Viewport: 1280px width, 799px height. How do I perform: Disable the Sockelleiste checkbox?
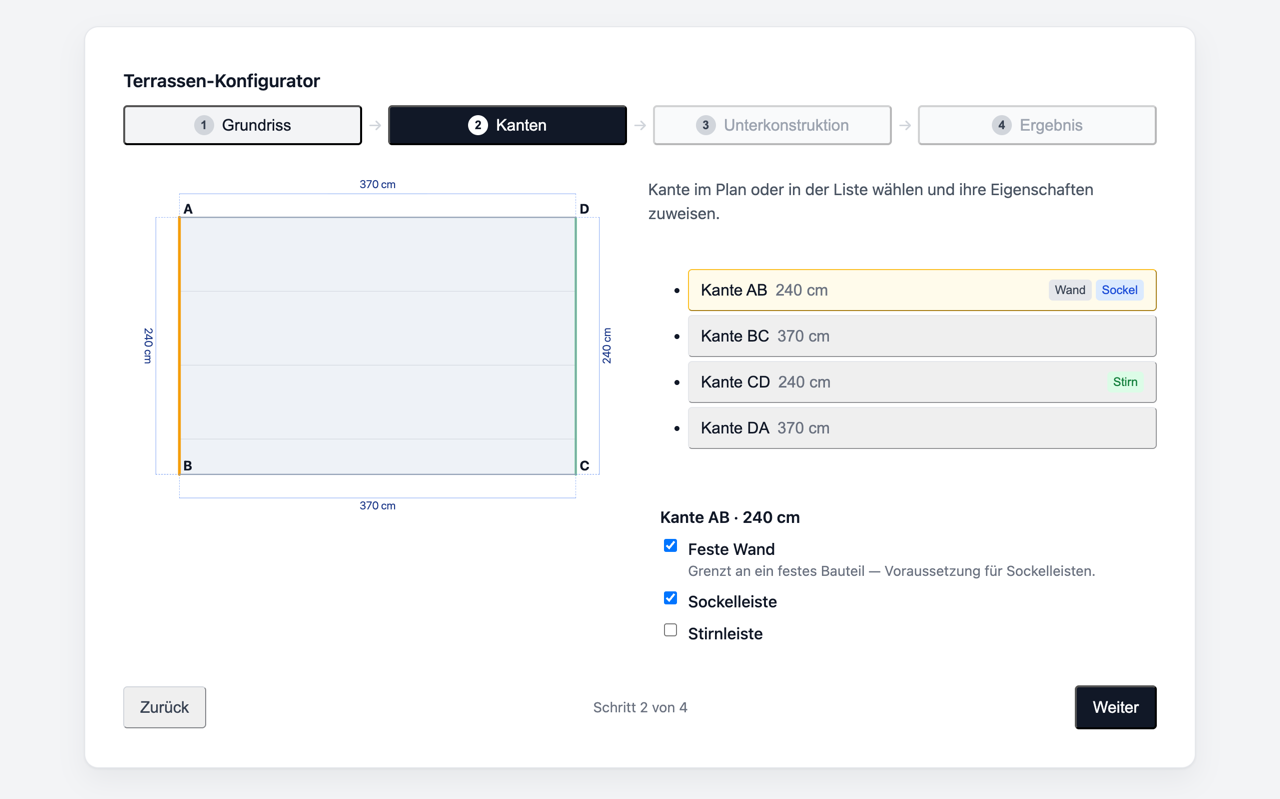click(x=670, y=598)
